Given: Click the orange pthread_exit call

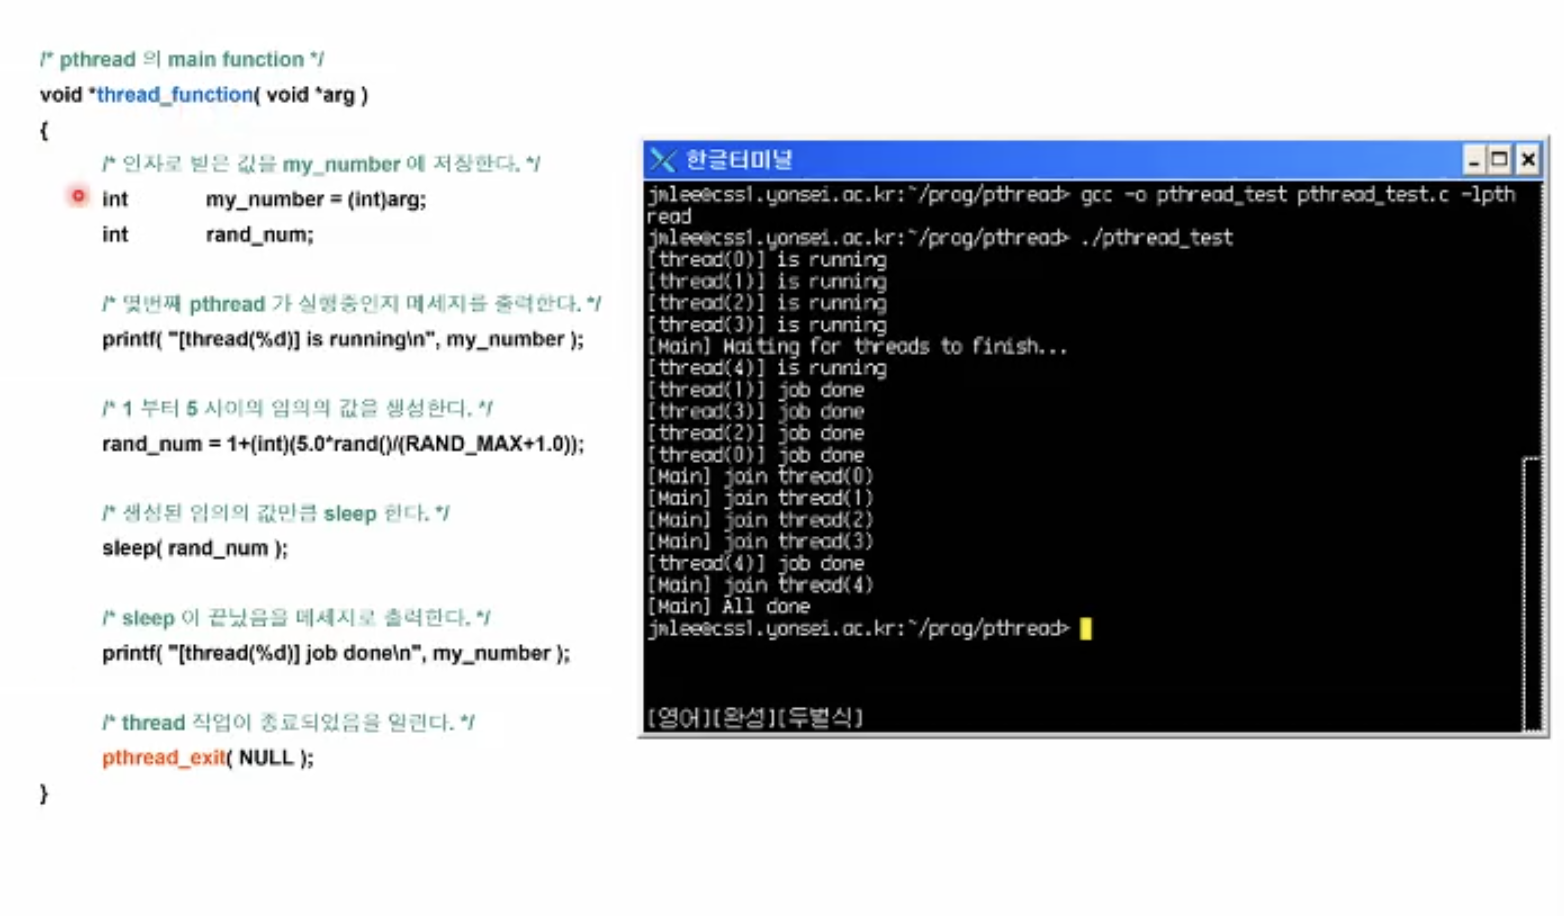Looking at the screenshot, I should click(x=164, y=758).
